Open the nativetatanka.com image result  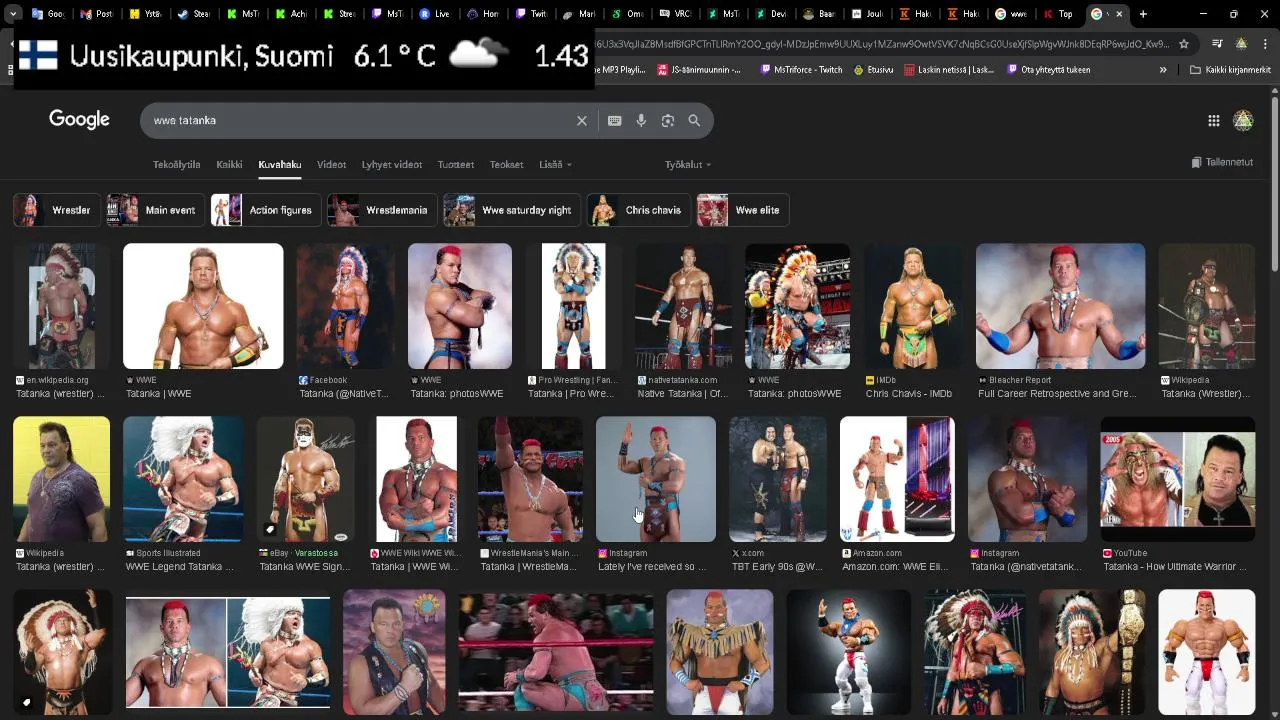(x=684, y=306)
